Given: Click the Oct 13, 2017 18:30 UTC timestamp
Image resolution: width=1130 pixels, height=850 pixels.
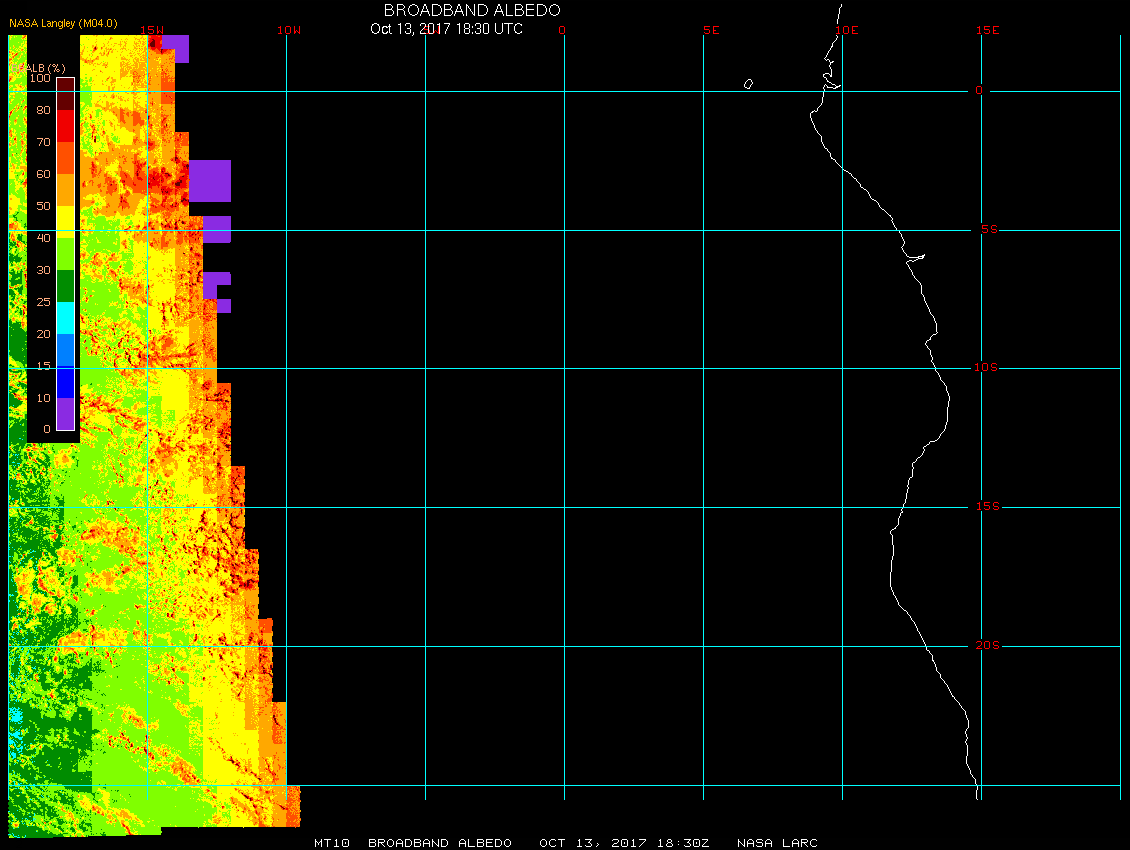Looking at the screenshot, I should pos(446,29).
